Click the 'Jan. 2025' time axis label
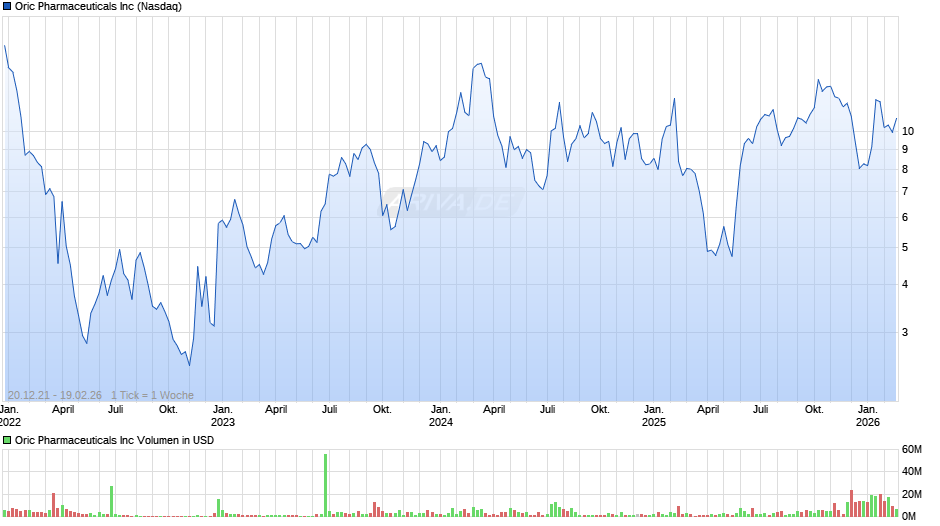940x526 pixels. coord(653,416)
